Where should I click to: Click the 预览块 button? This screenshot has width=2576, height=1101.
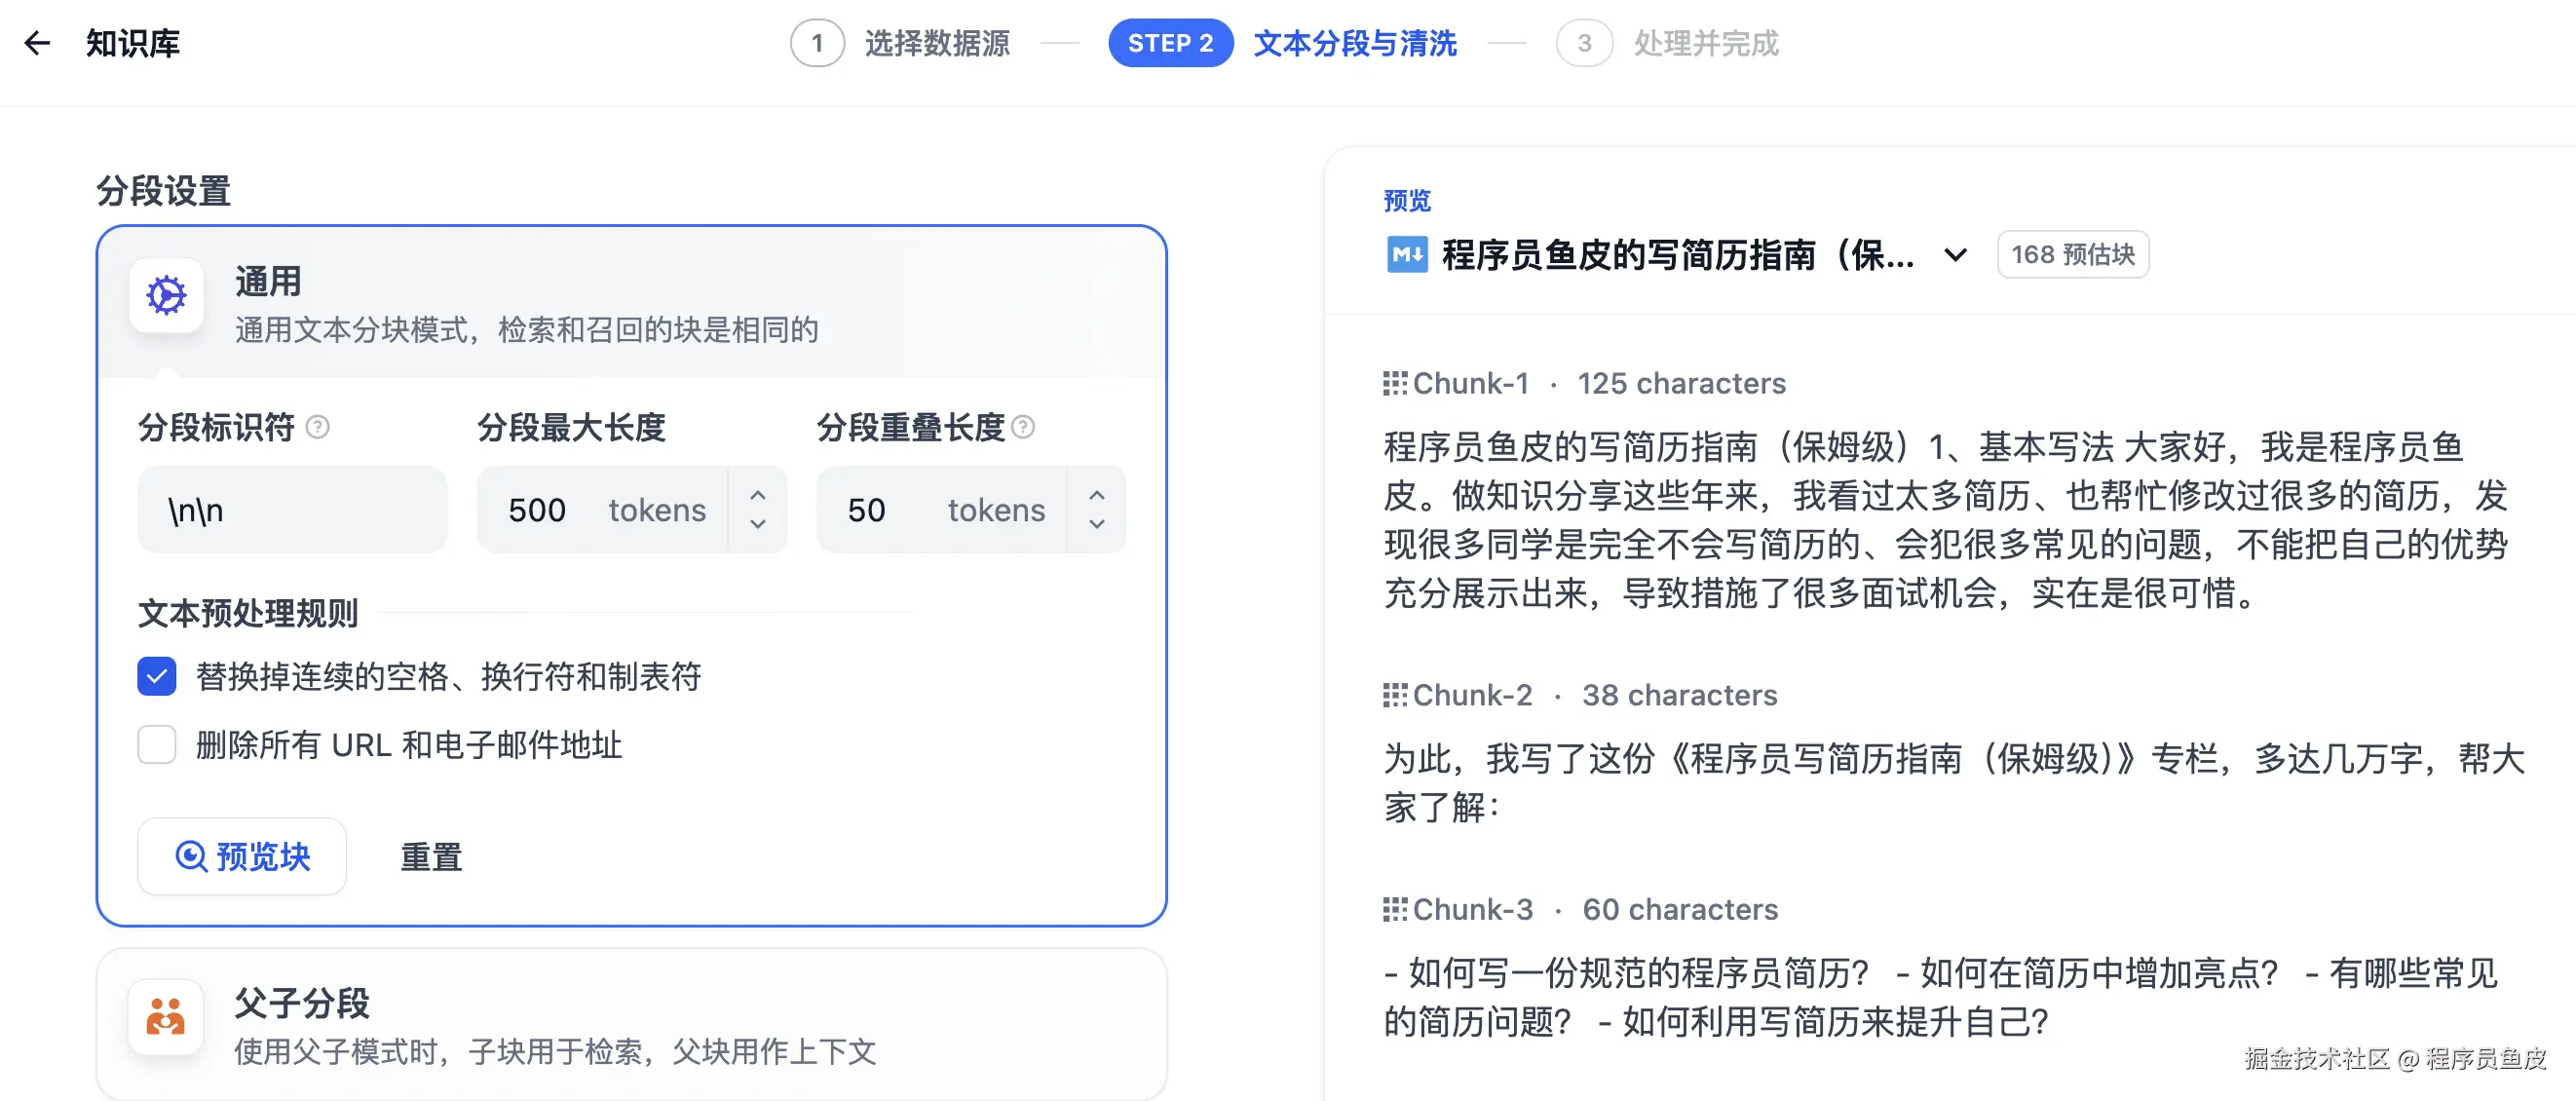pos(242,857)
